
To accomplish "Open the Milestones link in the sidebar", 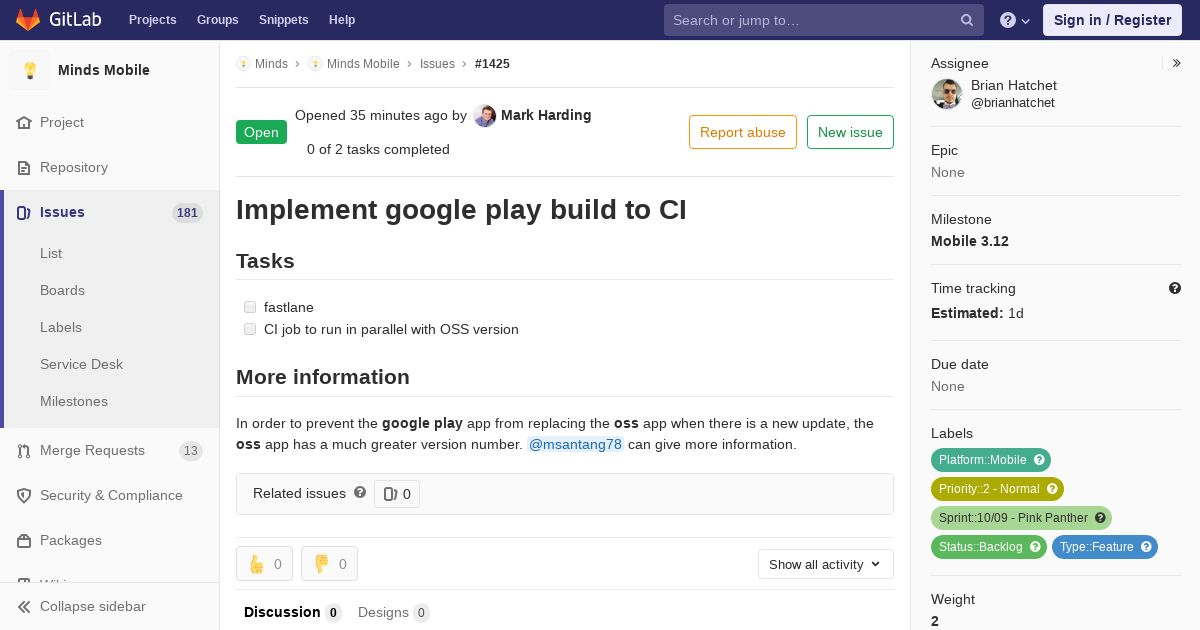I will click(x=74, y=401).
